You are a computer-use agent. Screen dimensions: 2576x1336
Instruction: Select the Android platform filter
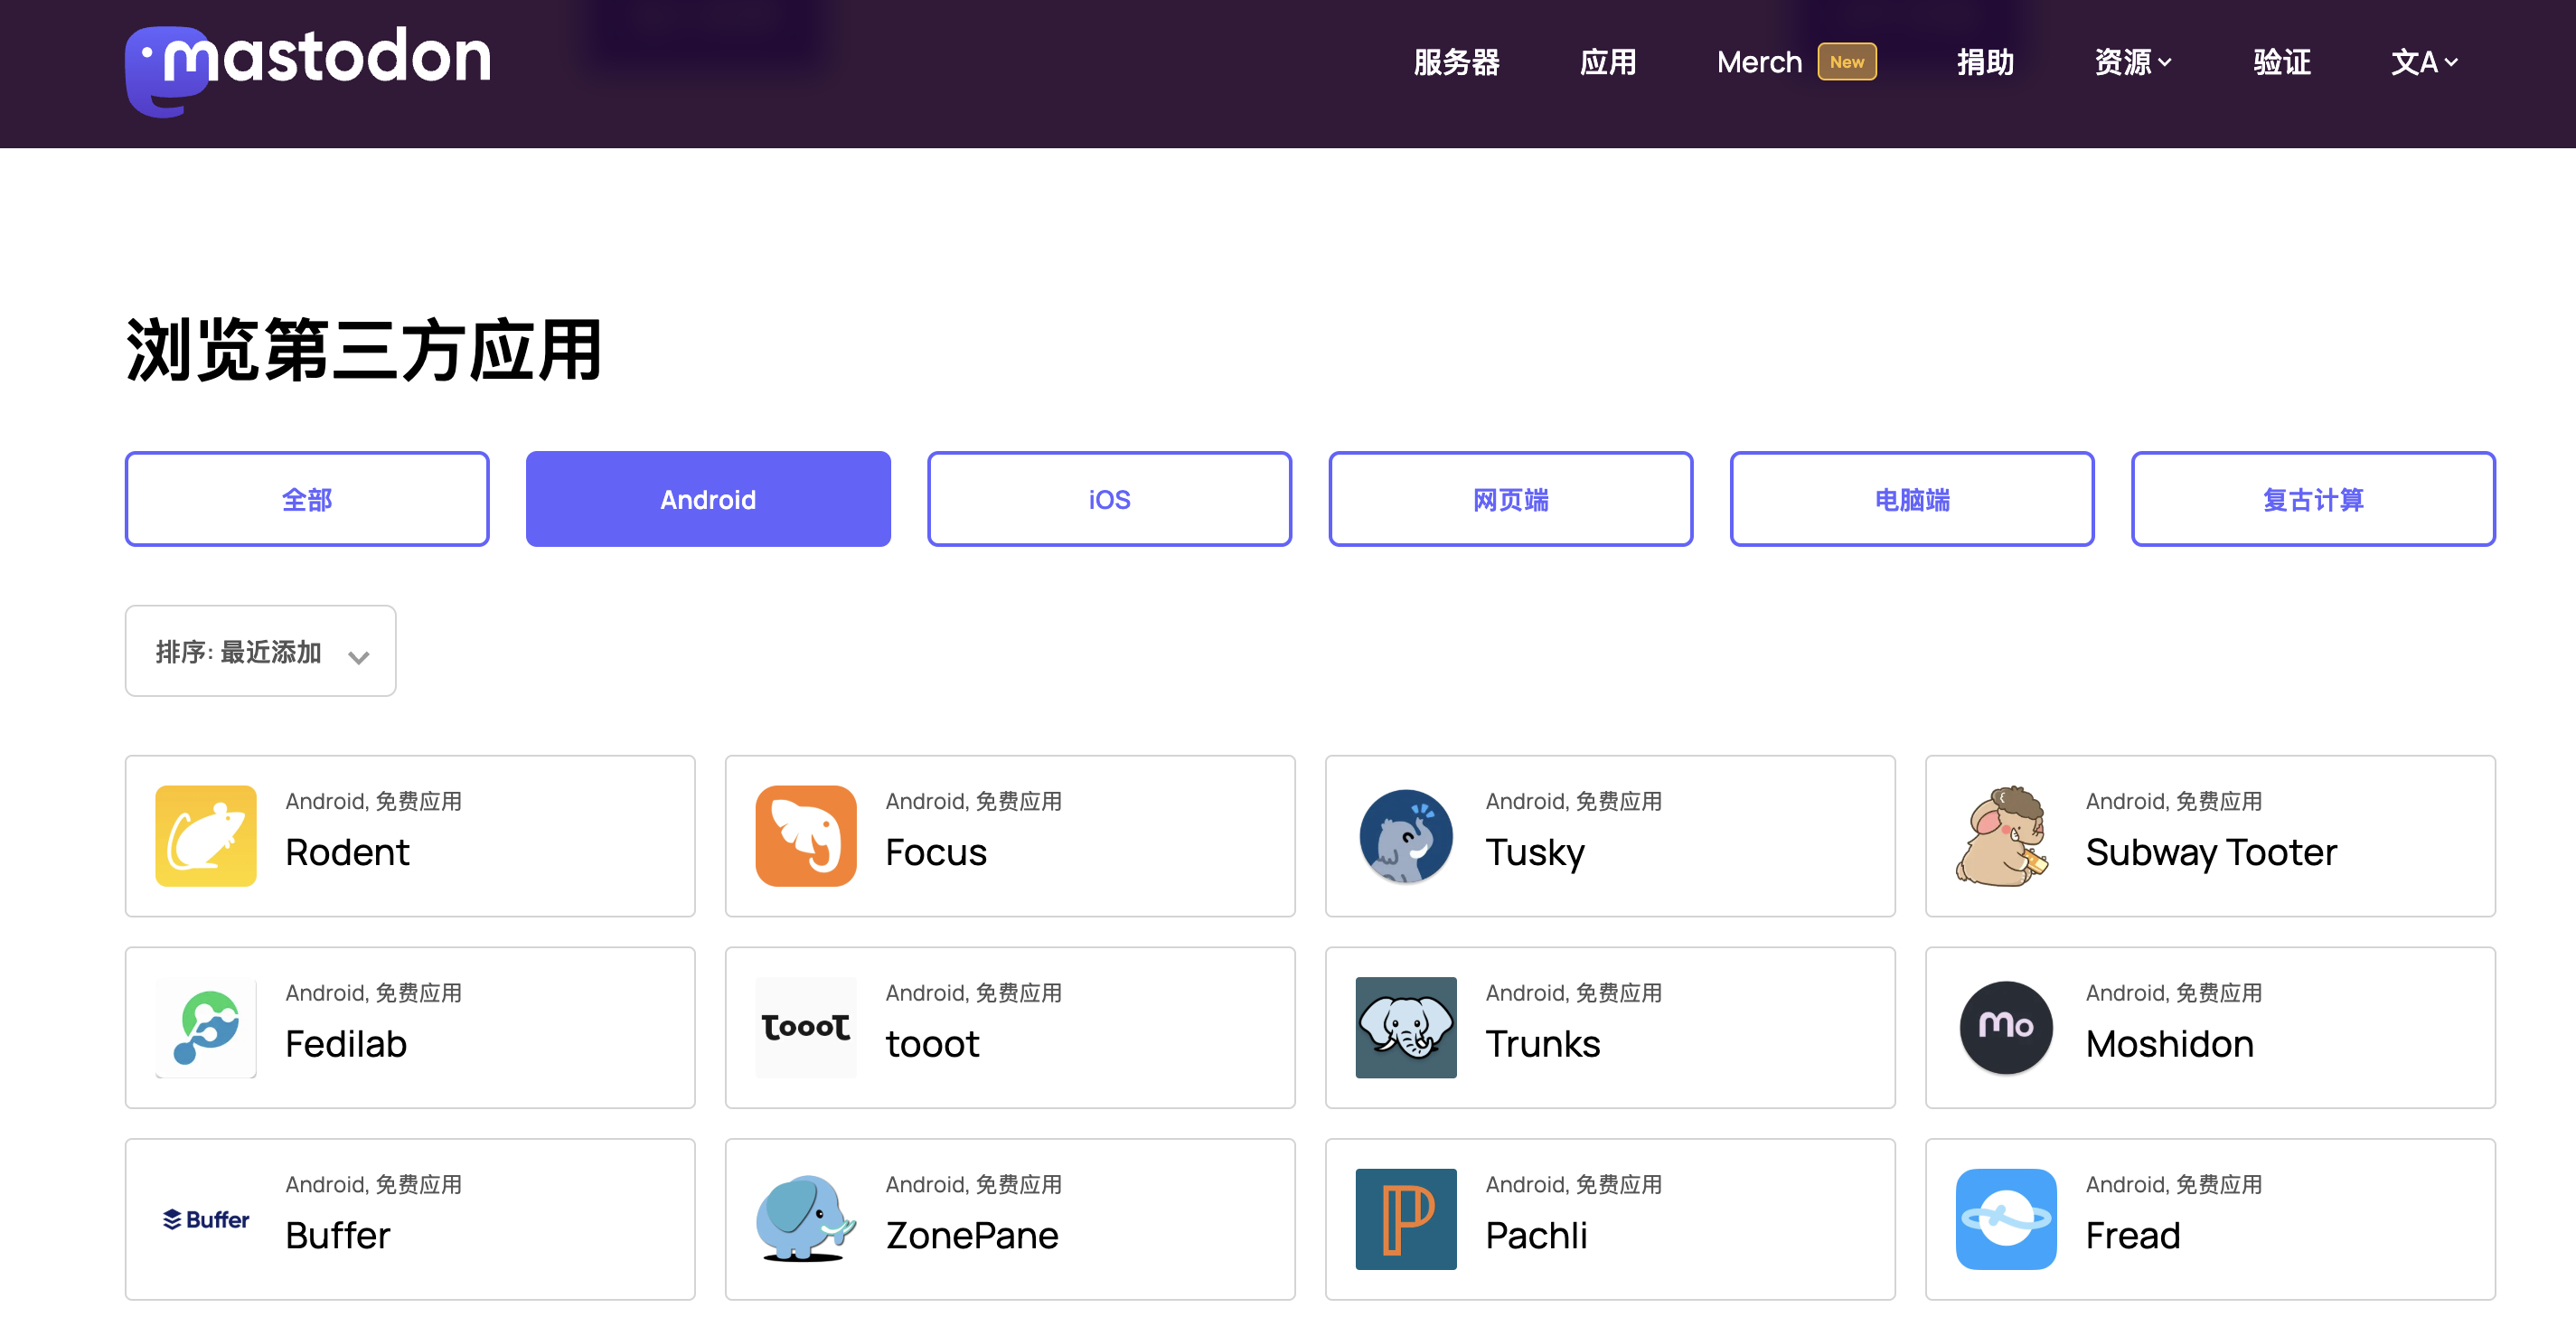click(707, 499)
